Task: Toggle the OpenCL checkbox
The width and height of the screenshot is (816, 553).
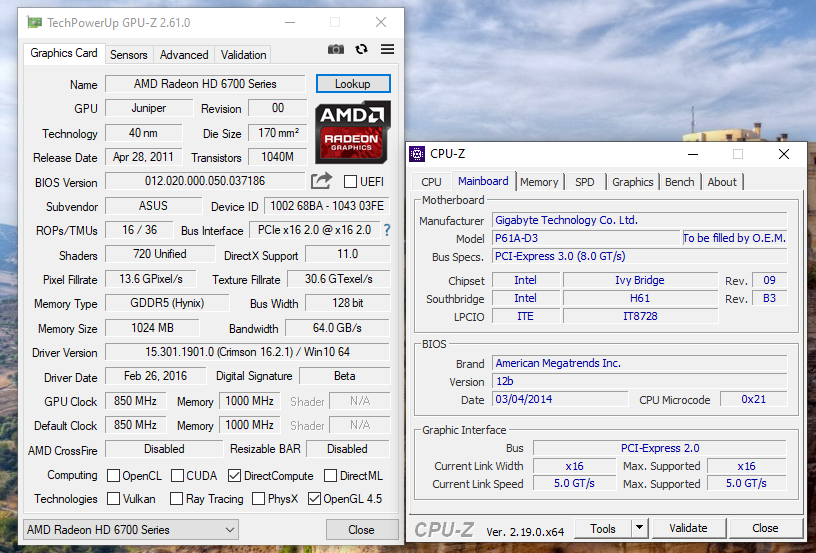Action: pyautogui.click(x=113, y=475)
